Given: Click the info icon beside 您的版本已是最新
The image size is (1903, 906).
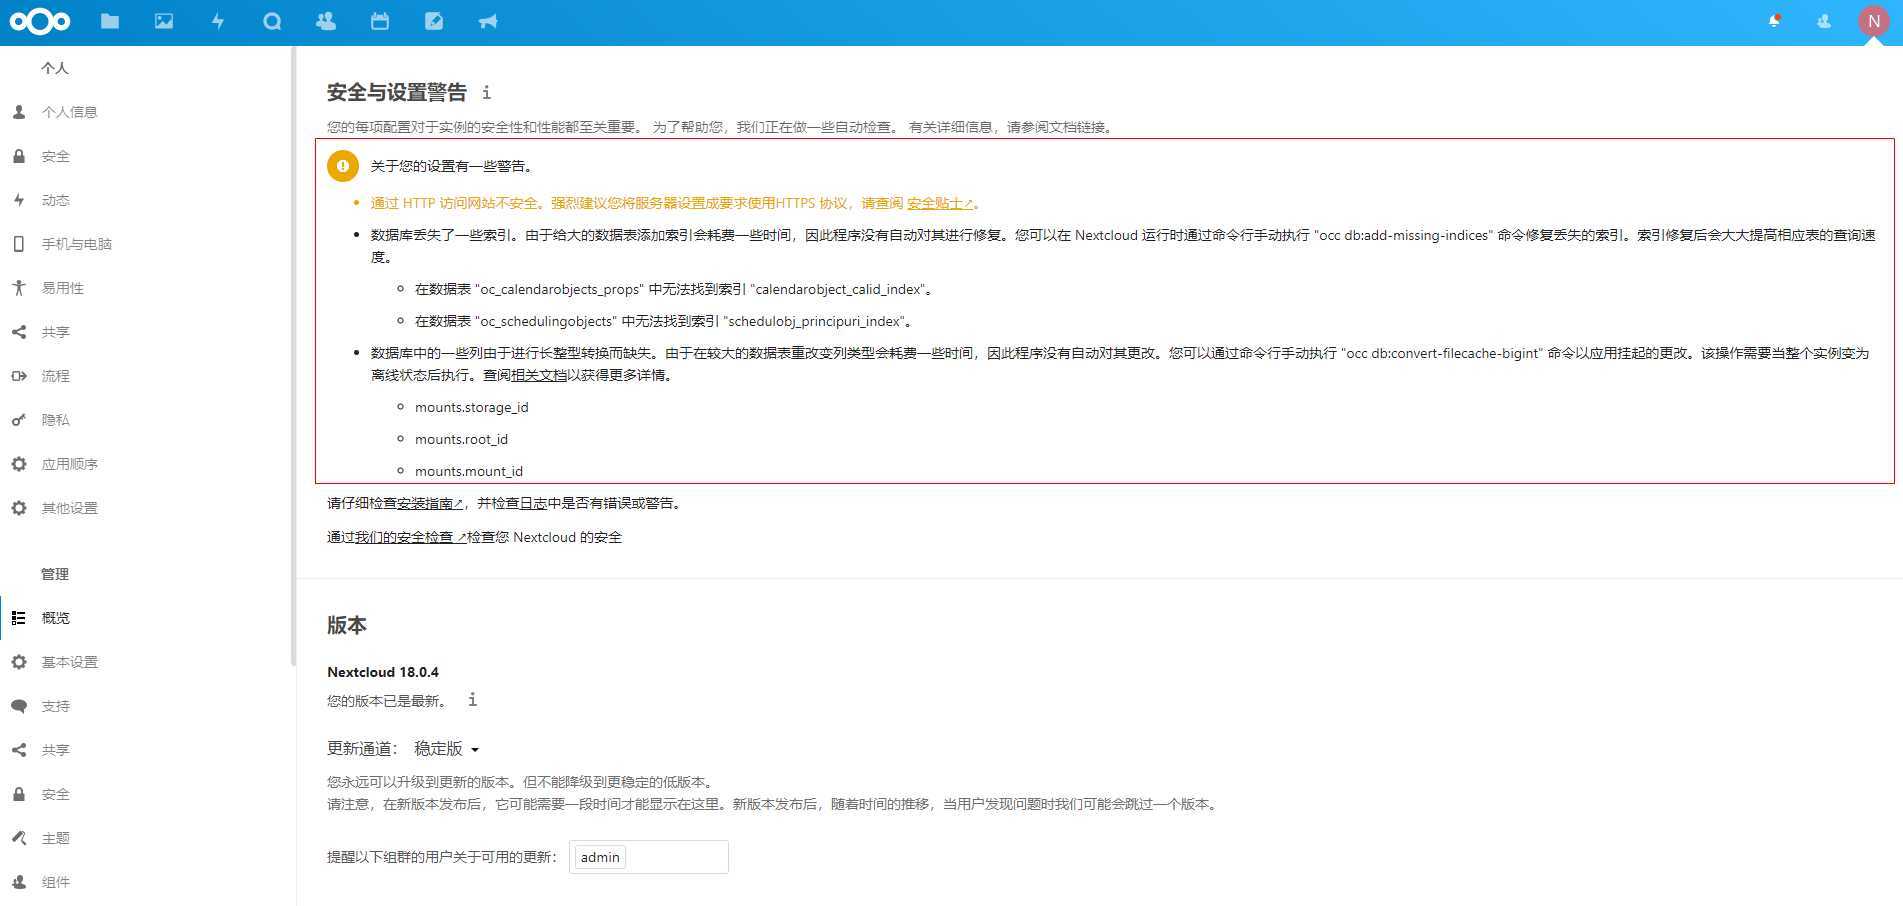Looking at the screenshot, I should click(472, 700).
